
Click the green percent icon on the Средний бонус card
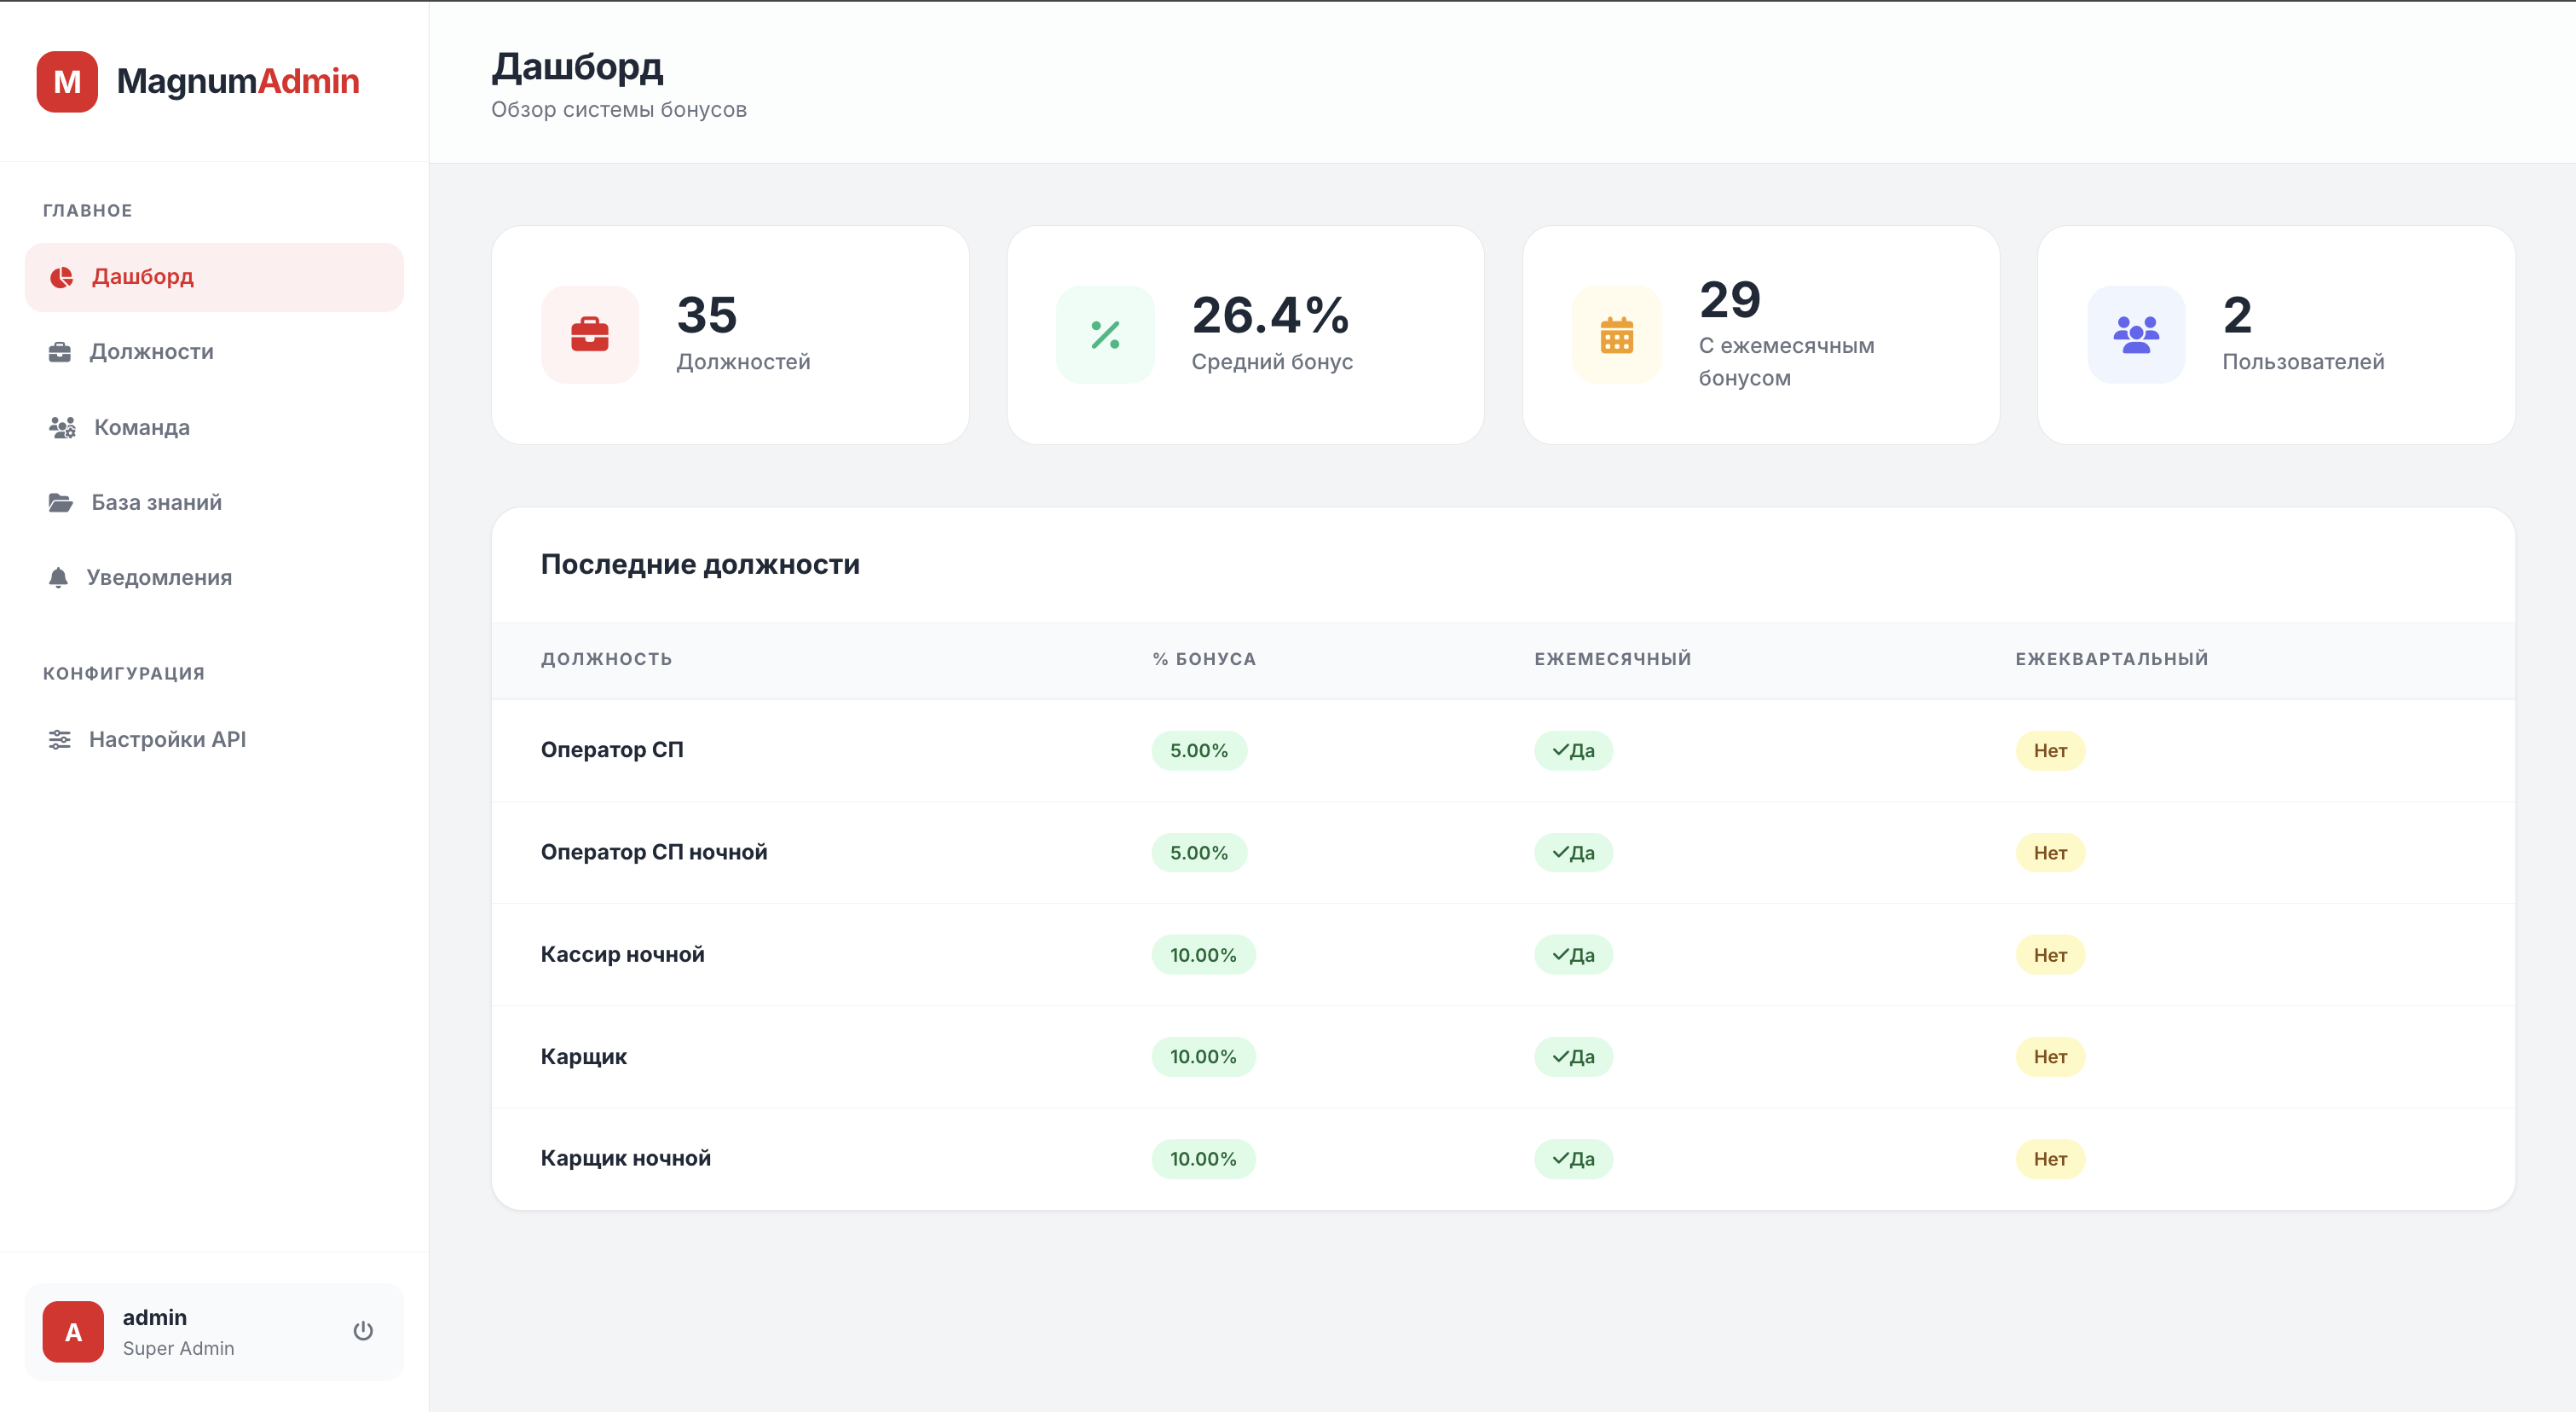pos(1105,334)
